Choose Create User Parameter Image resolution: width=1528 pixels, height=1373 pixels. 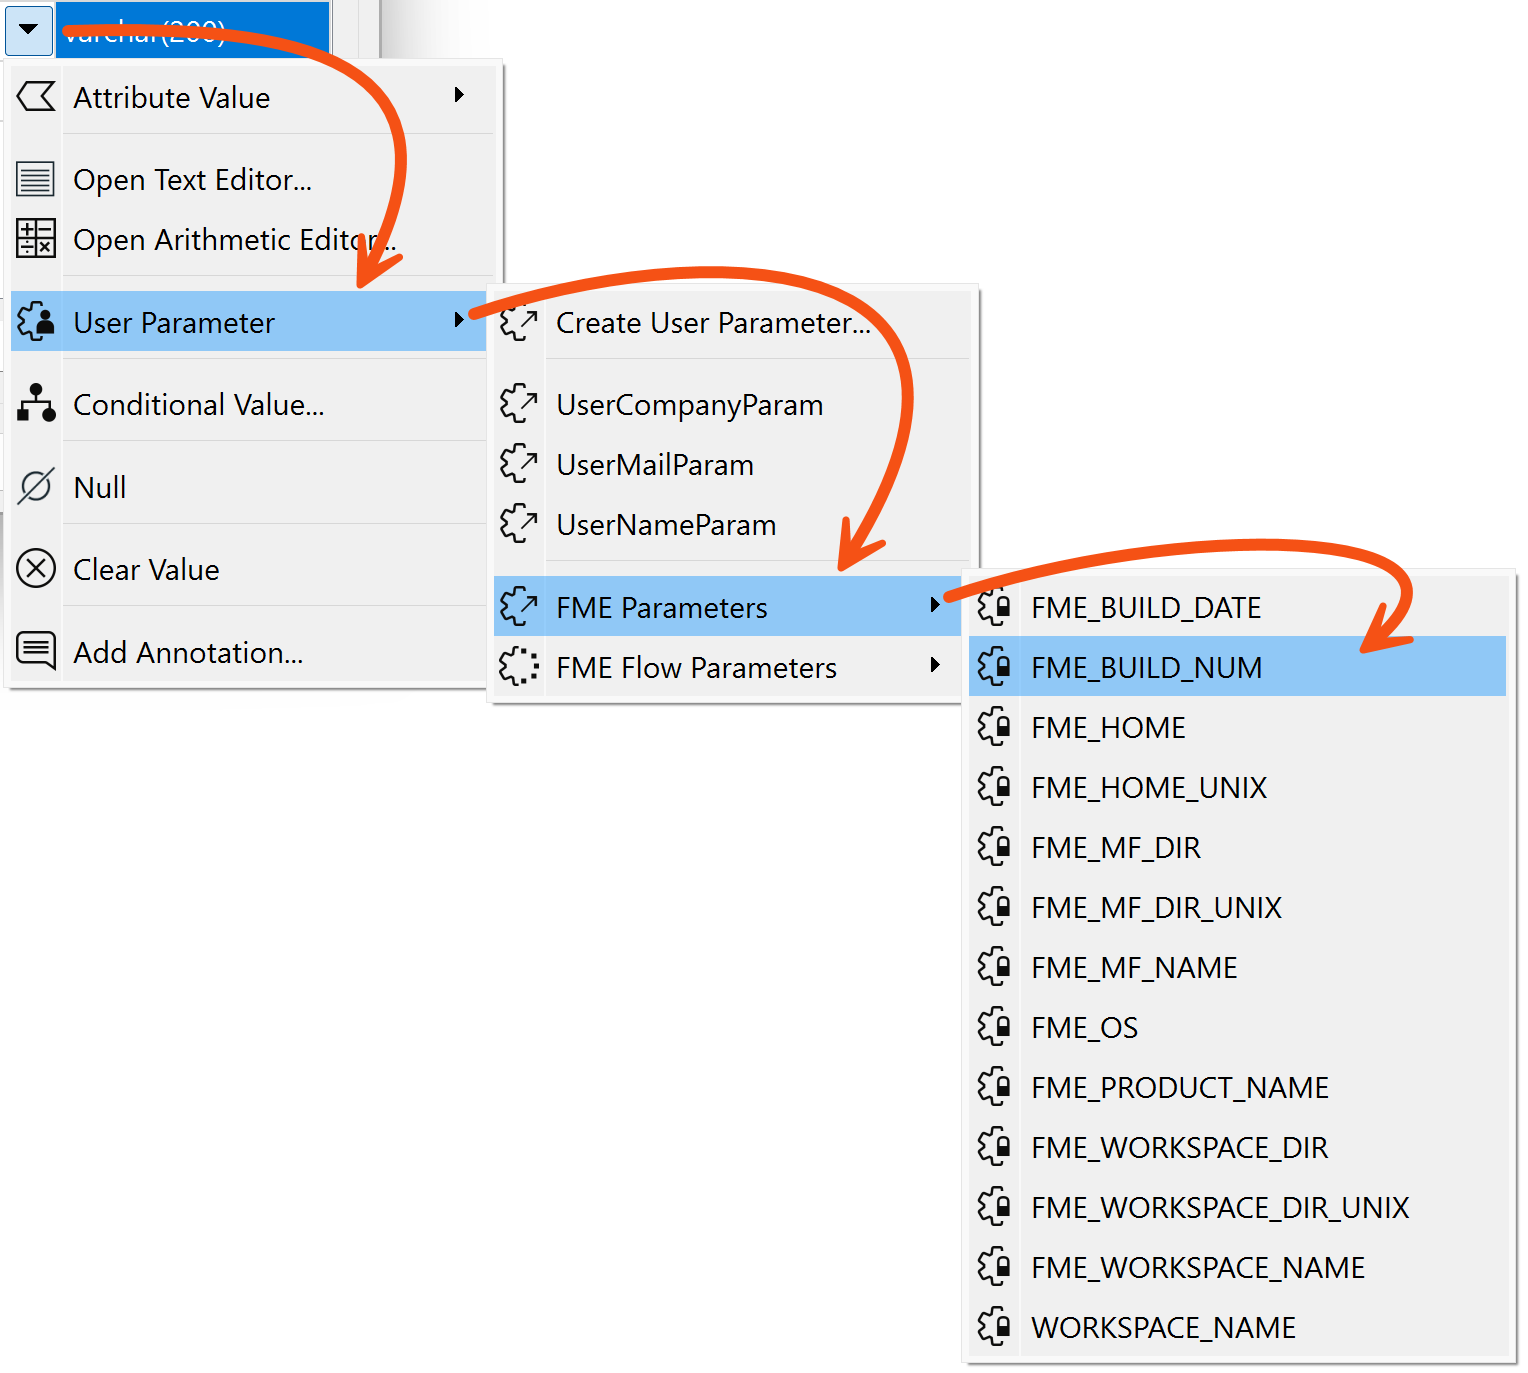(x=713, y=323)
